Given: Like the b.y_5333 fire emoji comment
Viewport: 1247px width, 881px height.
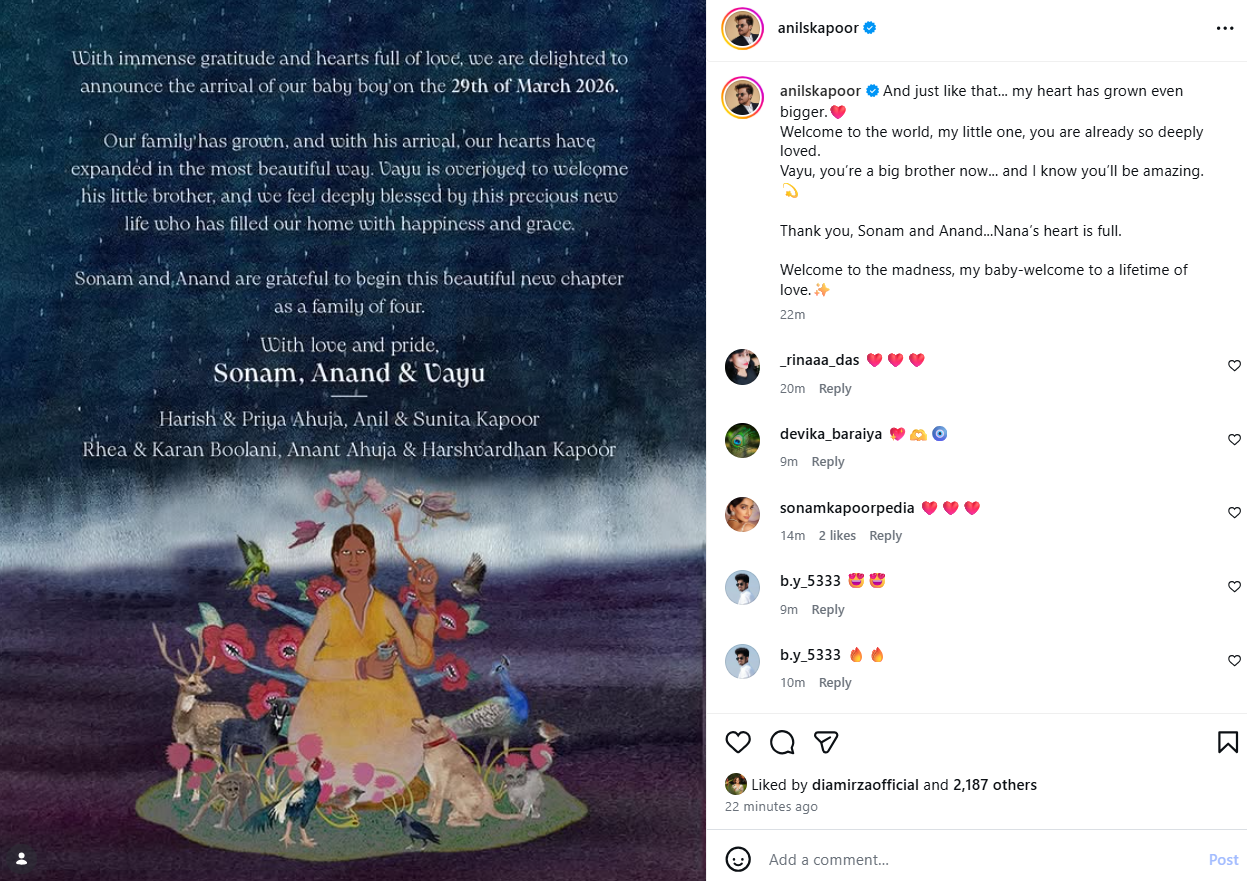Looking at the screenshot, I should coord(1234,661).
